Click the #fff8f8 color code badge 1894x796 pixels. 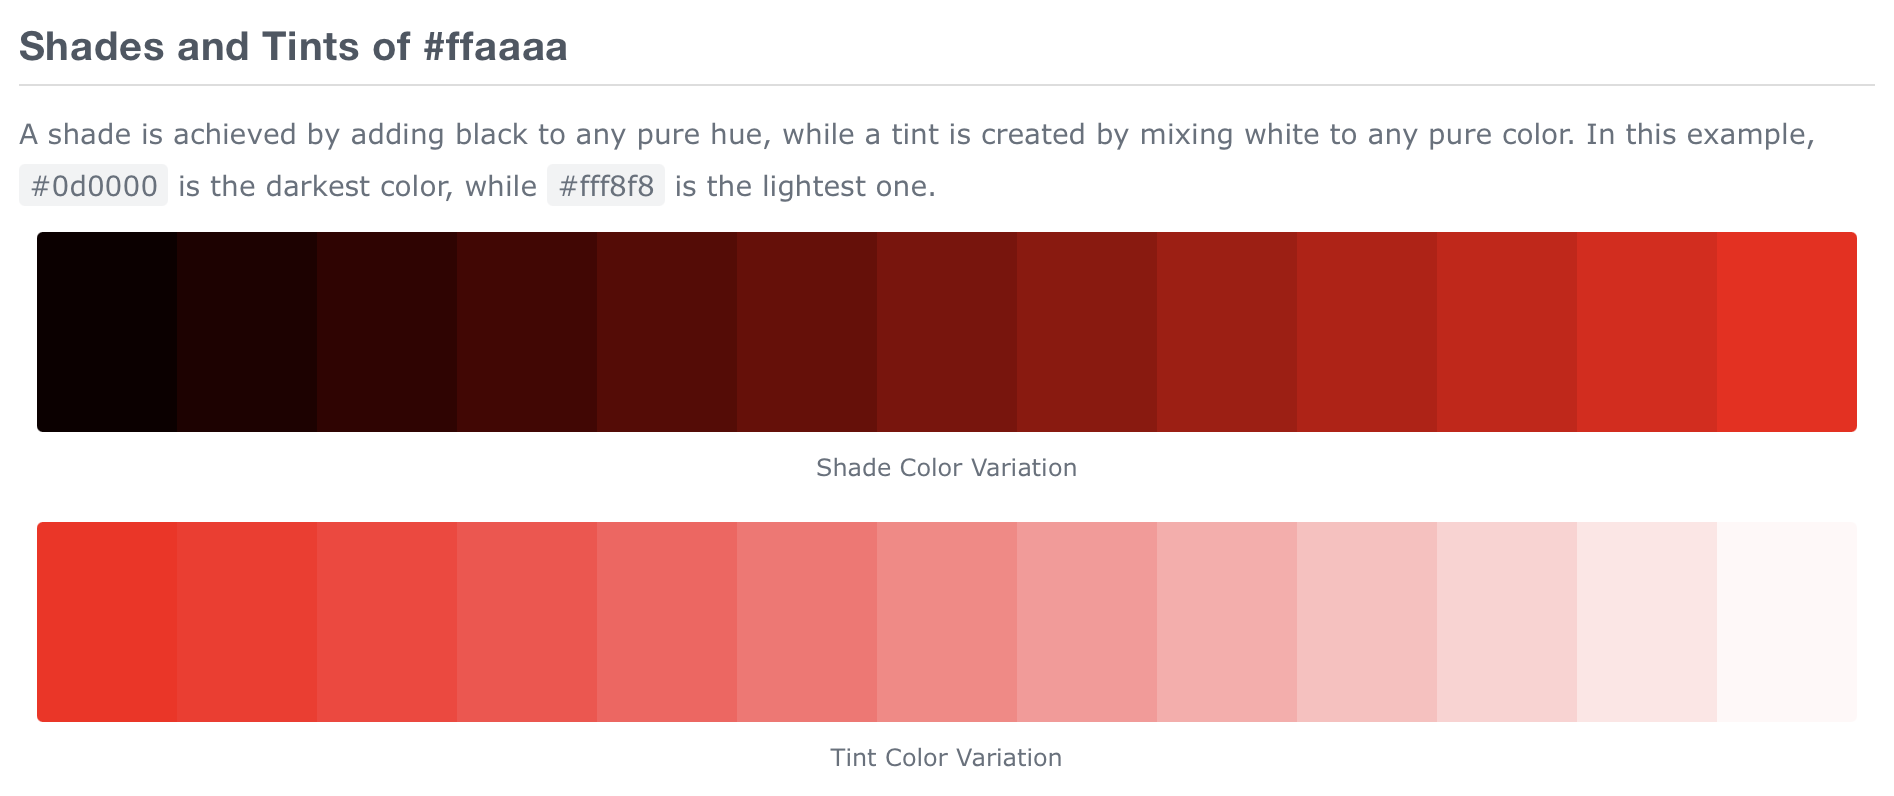pyautogui.click(x=606, y=186)
